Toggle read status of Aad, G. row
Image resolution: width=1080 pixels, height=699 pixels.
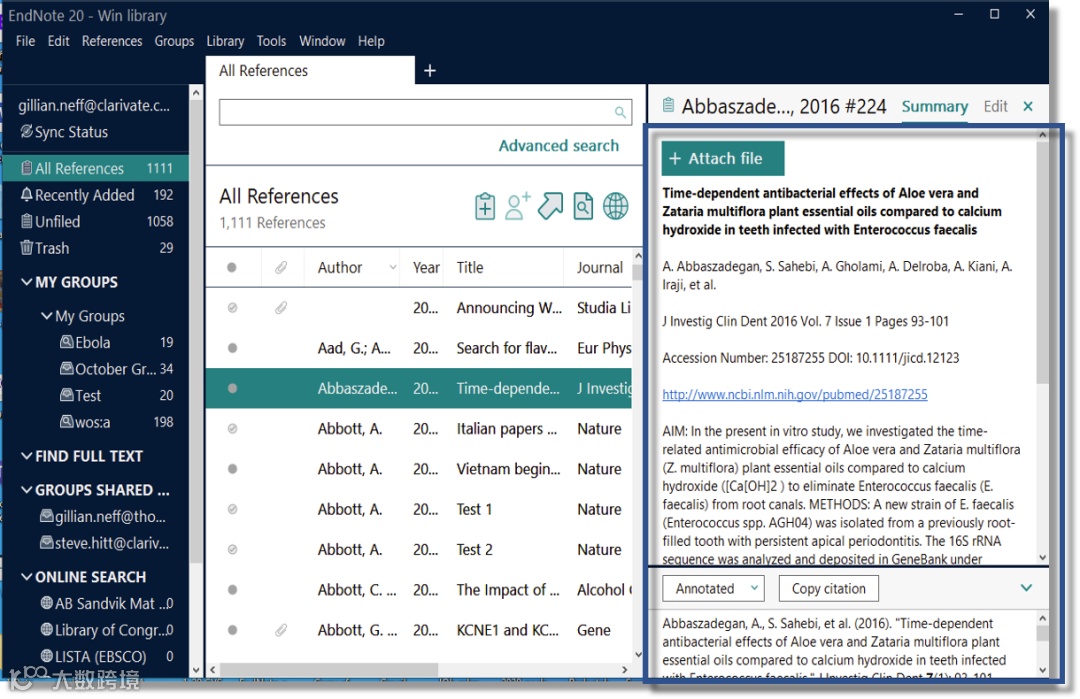pyautogui.click(x=233, y=348)
